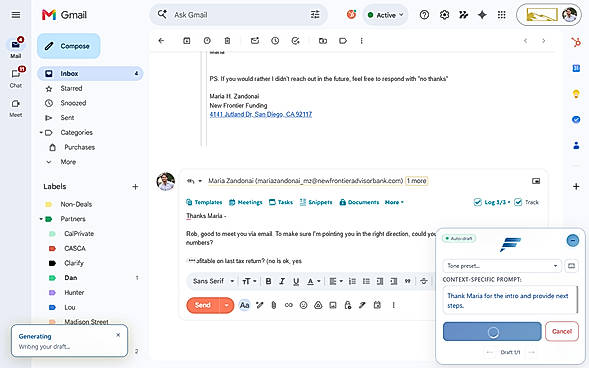Open the Google Keep lightbulb side panel
This screenshot has height=368, width=589.
(576, 94)
